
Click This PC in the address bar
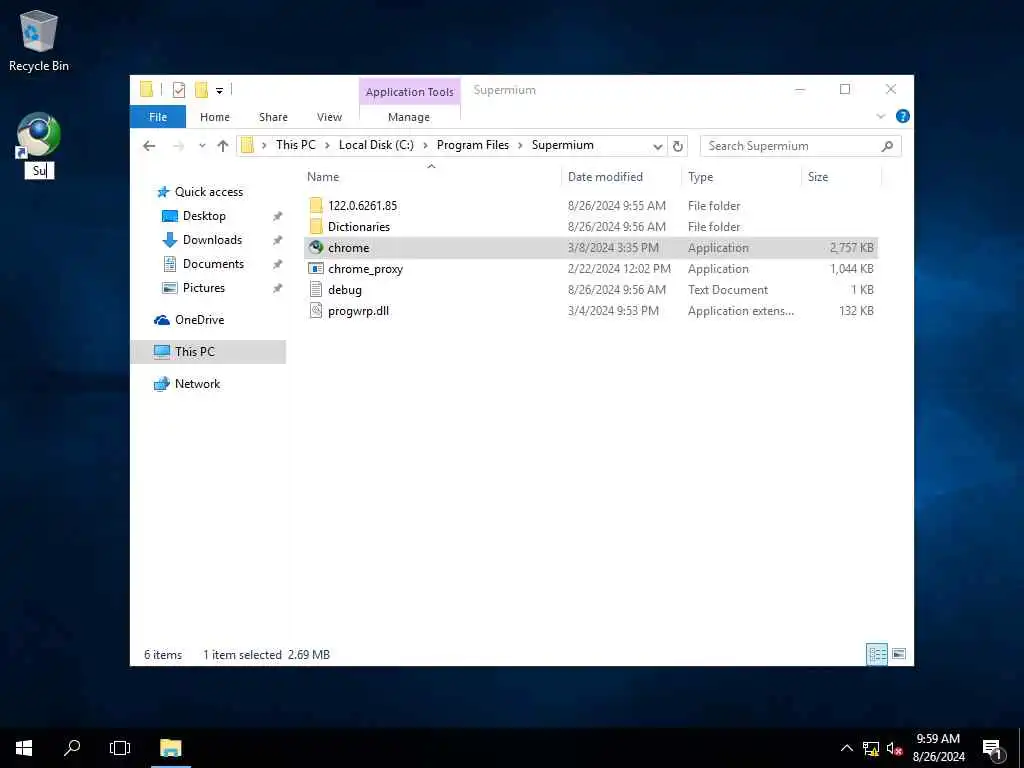click(x=295, y=145)
